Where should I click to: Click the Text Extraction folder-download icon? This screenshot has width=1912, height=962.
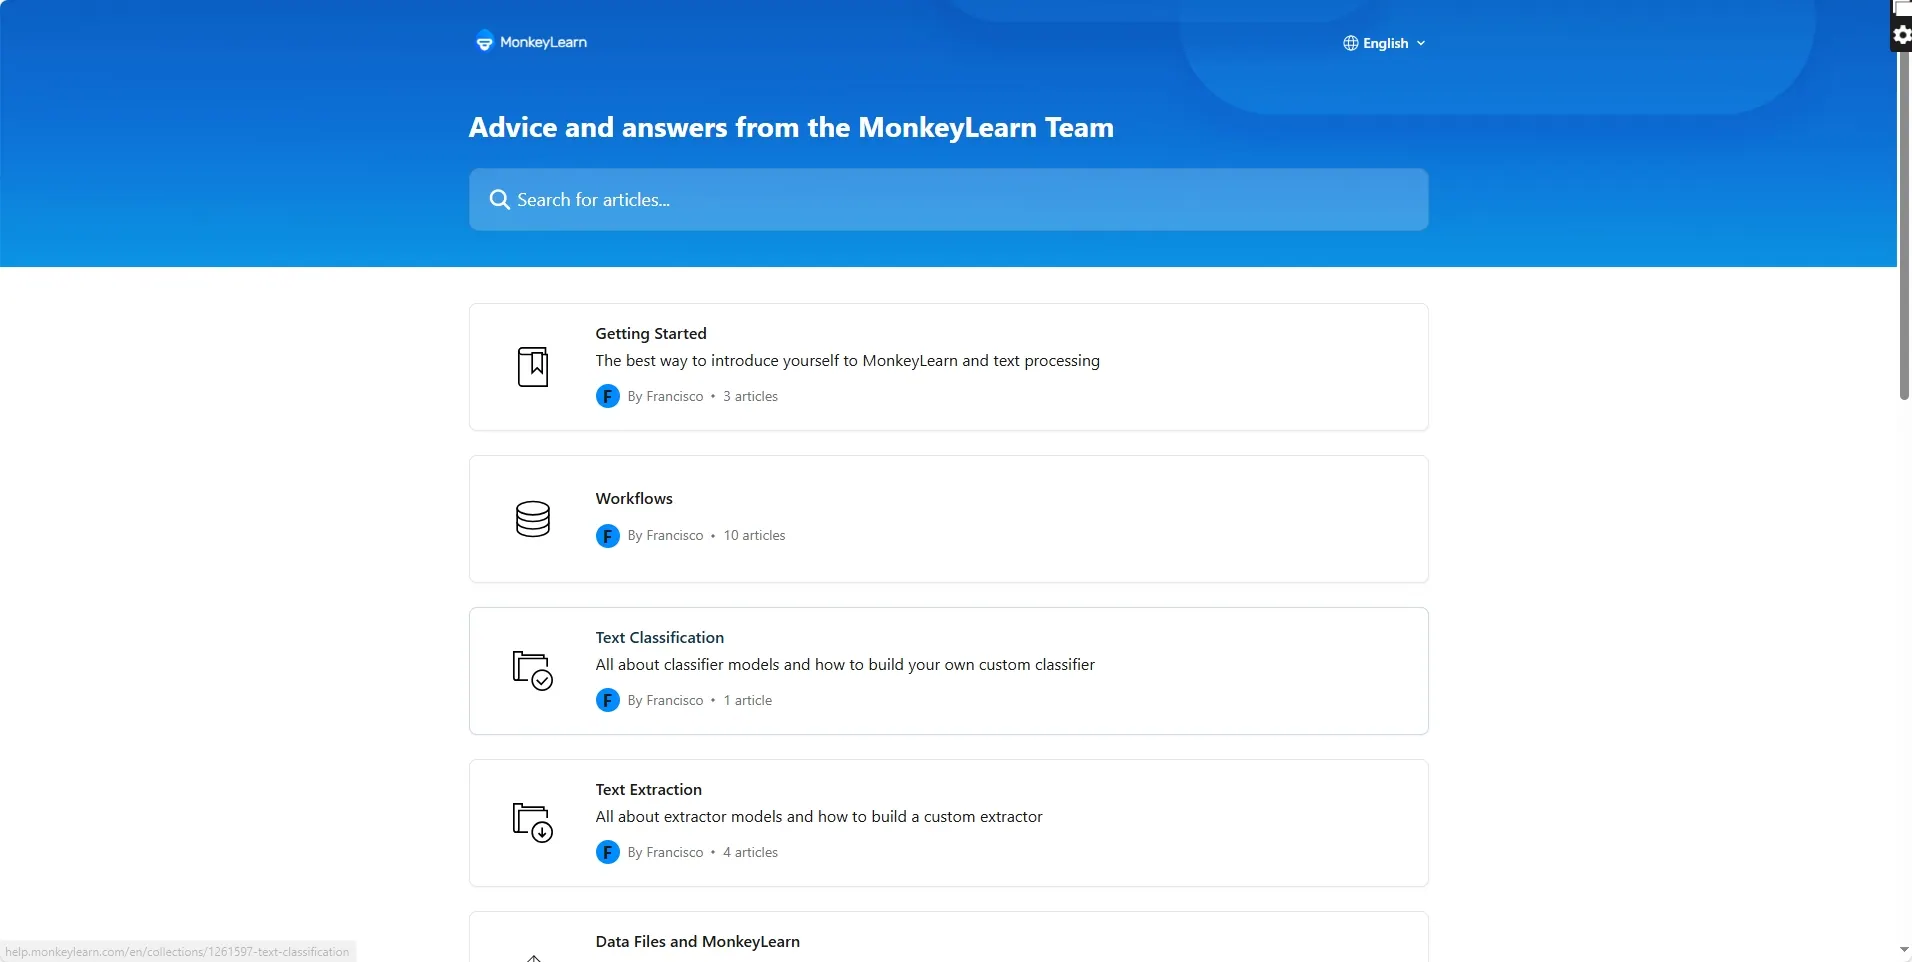pos(533,823)
